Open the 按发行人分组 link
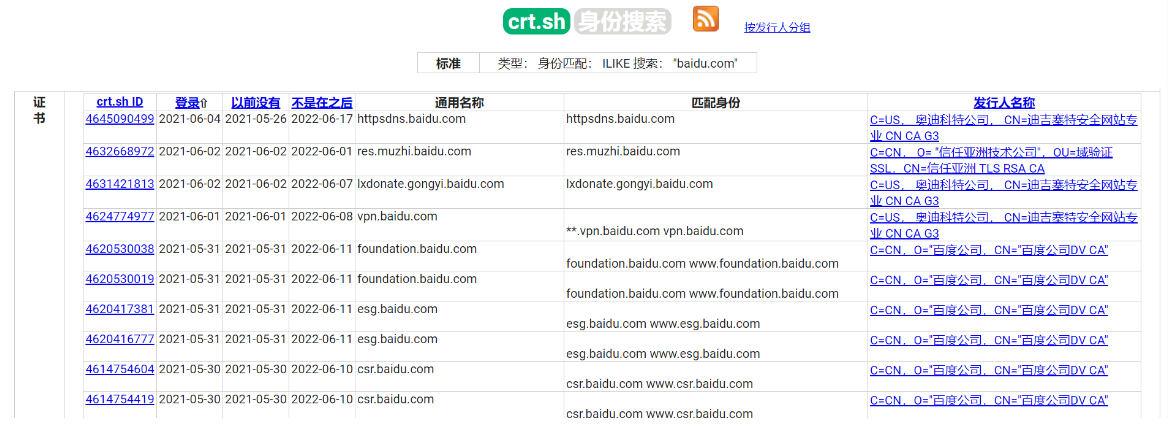 click(777, 28)
